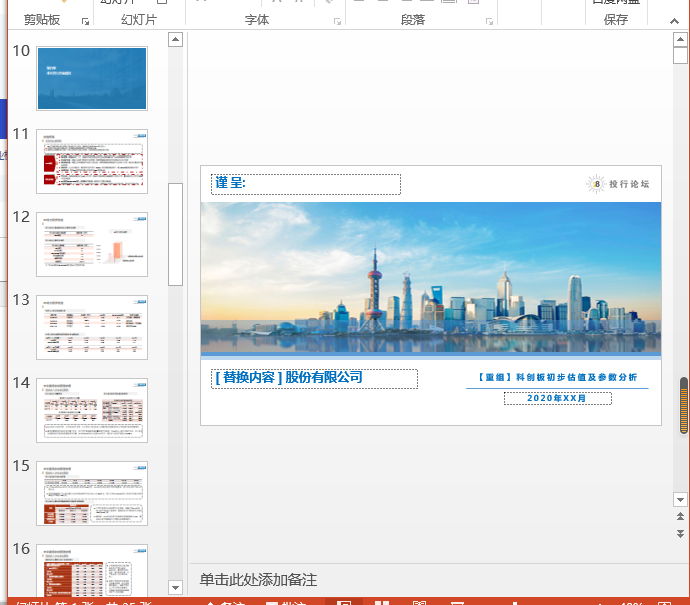Open the Paragraph (段落) group dialog launcher
The width and height of the screenshot is (690, 605).
(489, 22)
